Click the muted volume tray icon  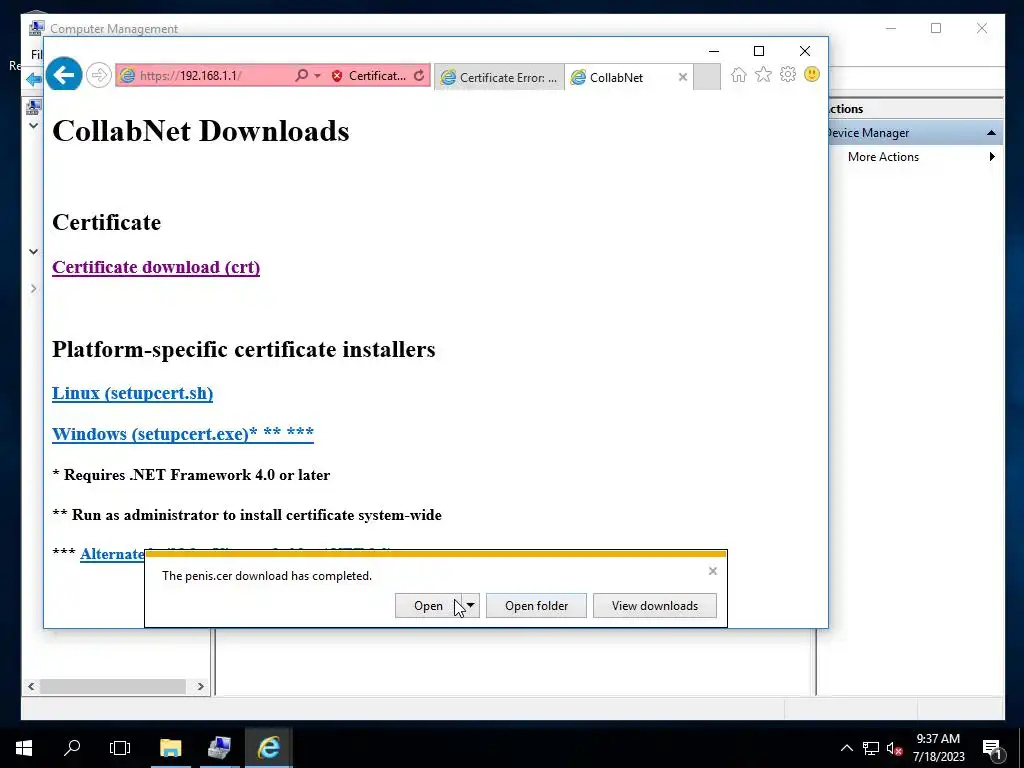coord(894,748)
